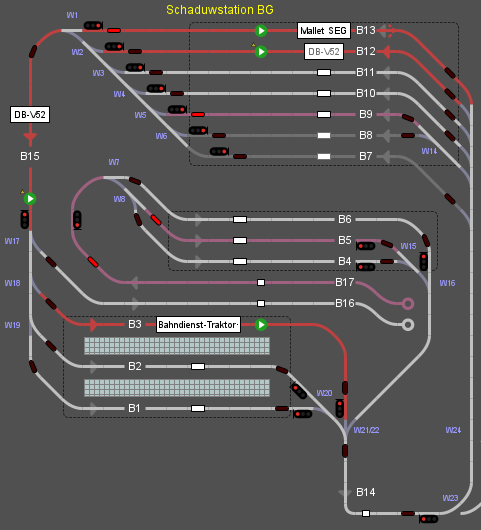Click the W24 turnout label
This screenshot has height=530, width=481.
pos(453,430)
